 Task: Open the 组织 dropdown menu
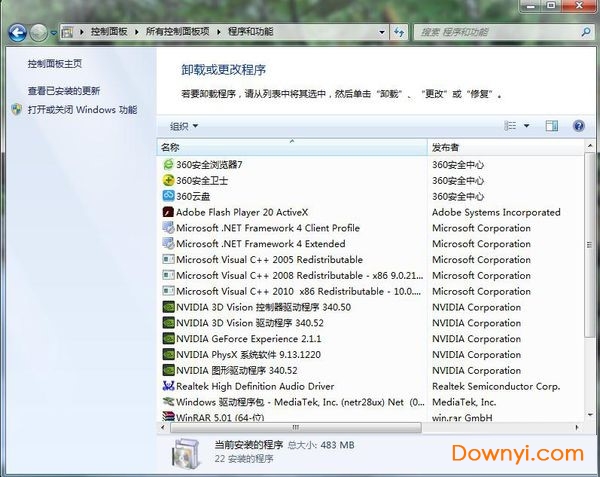[183, 126]
